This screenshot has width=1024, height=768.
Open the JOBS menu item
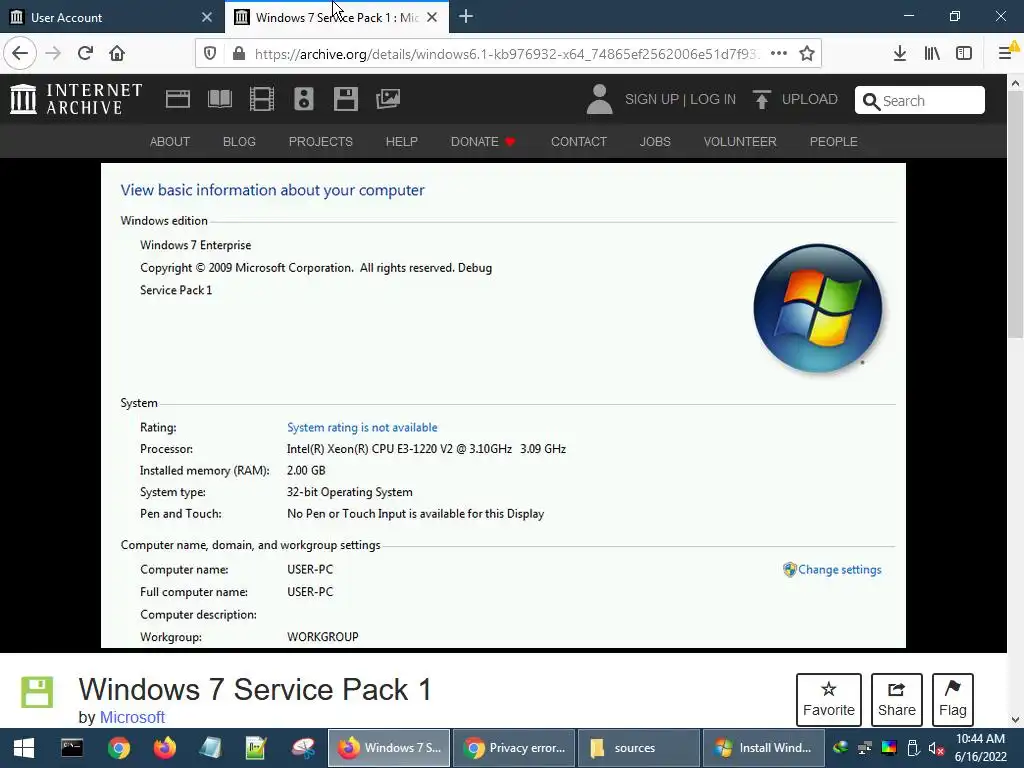click(655, 142)
